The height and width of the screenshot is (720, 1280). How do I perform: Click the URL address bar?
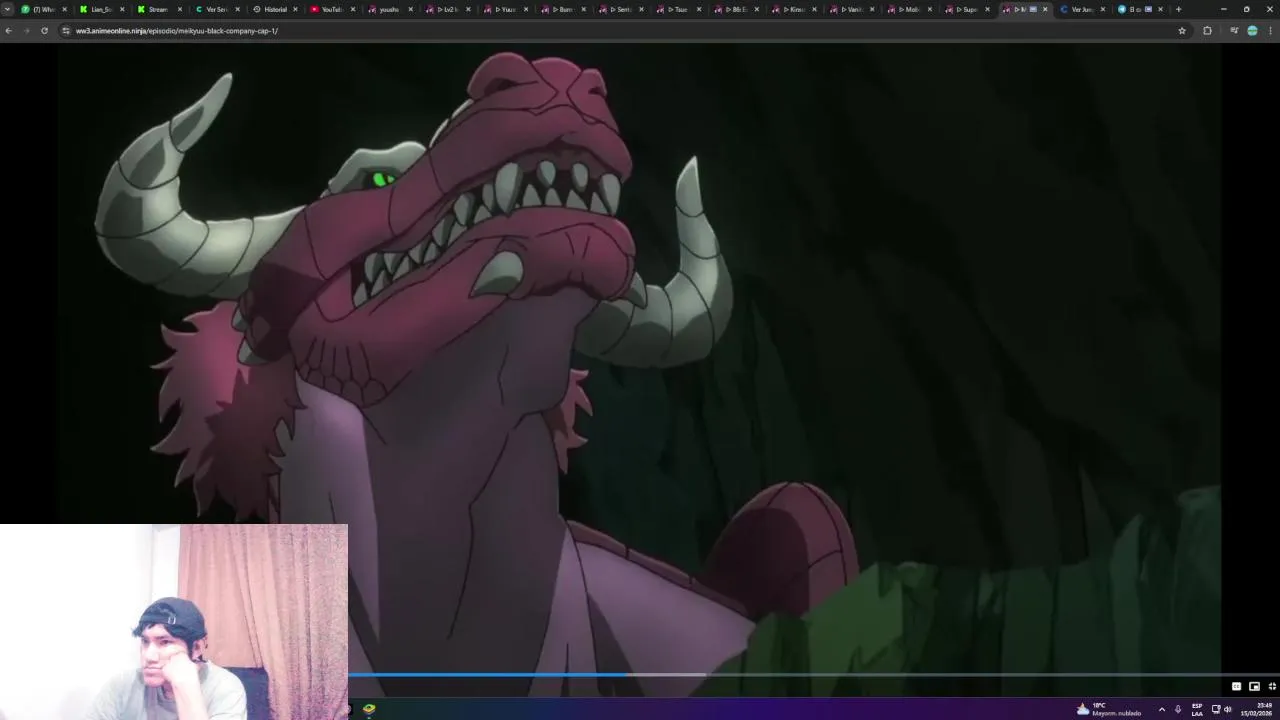point(620,31)
